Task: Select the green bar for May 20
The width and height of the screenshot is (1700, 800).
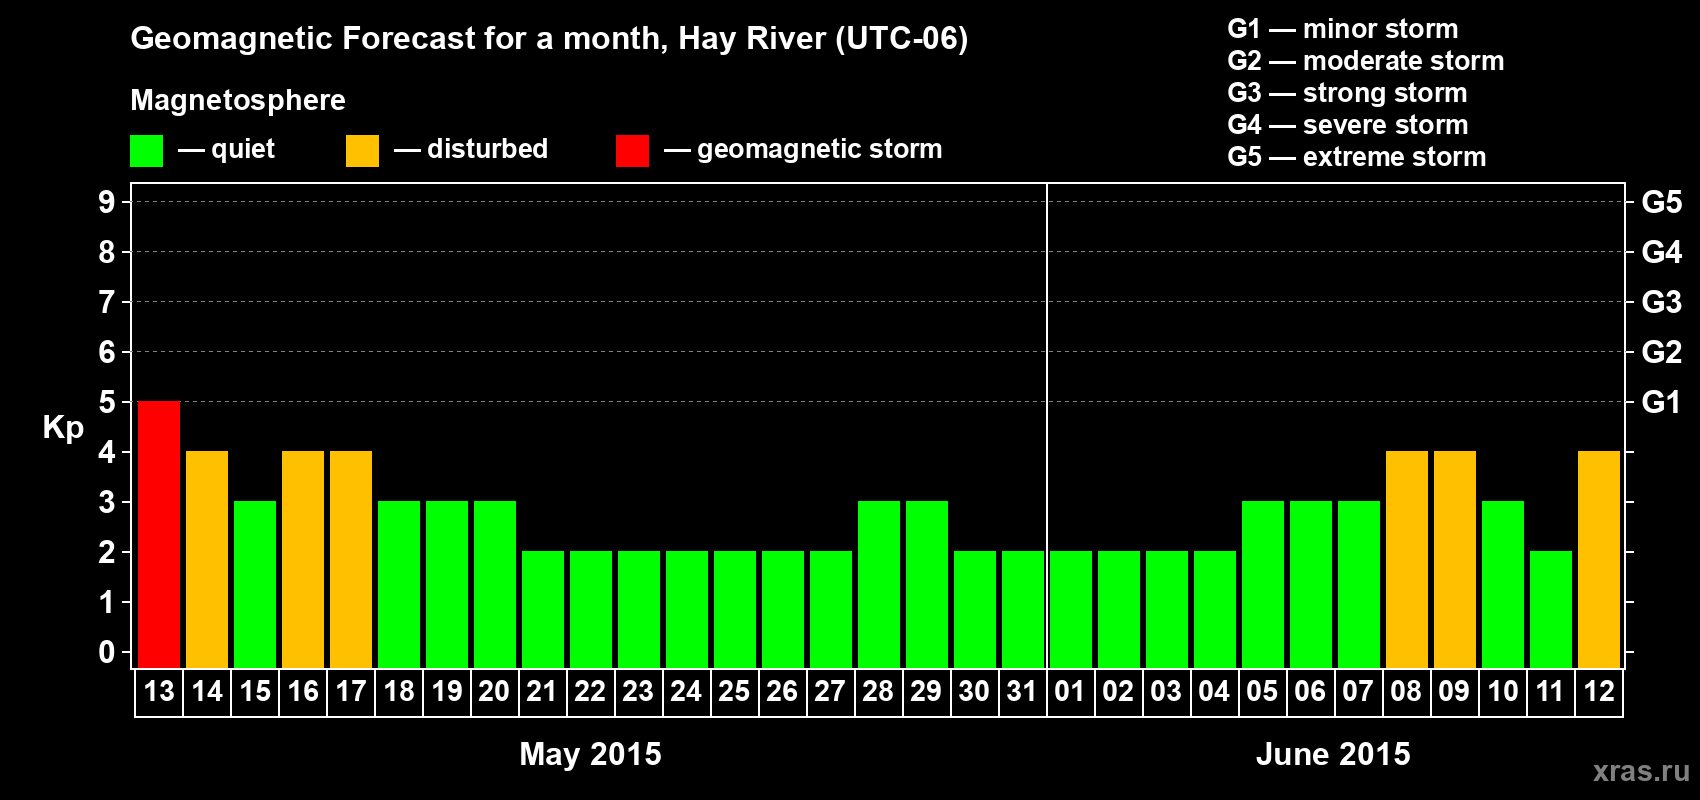Action: tap(495, 584)
